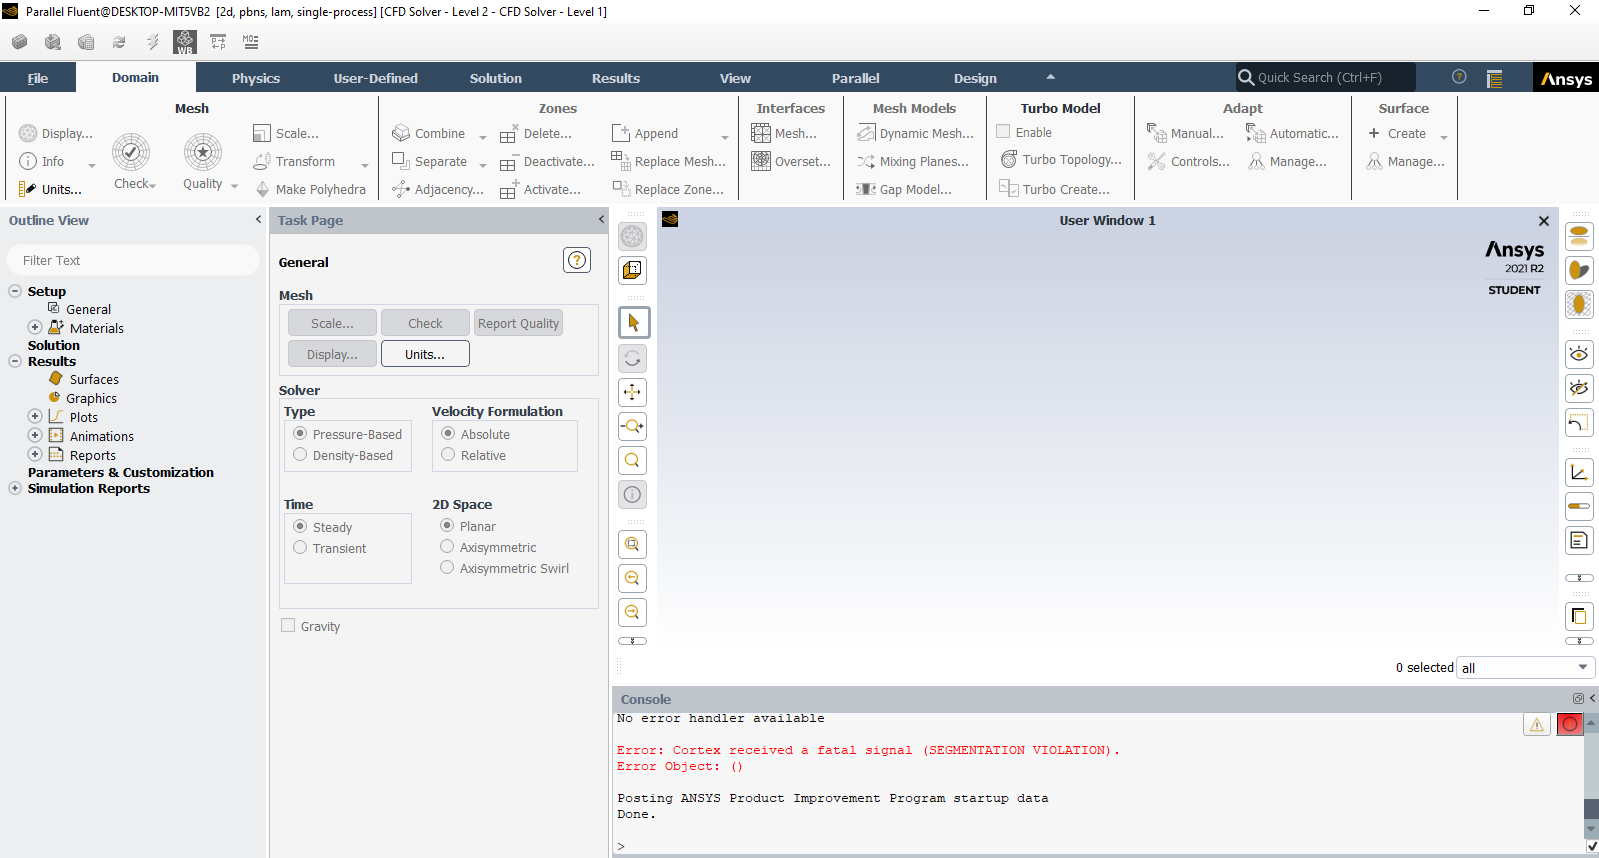The width and height of the screenshot is (1599, 858).
Task: Click the read mesh cube toolbar icon
Action: coord(20,42)
